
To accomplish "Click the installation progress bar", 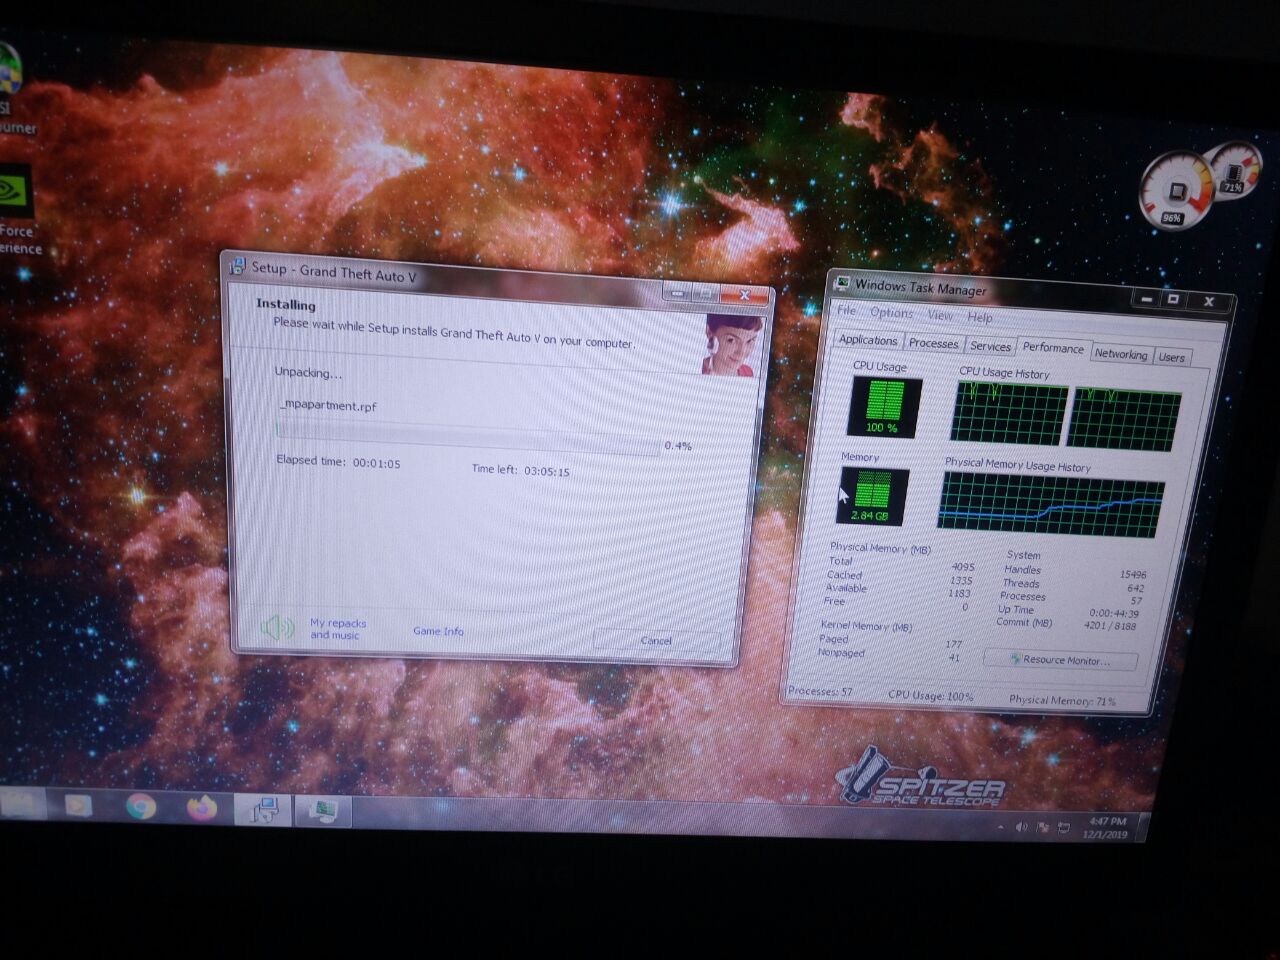I will (x=468, y=438).
